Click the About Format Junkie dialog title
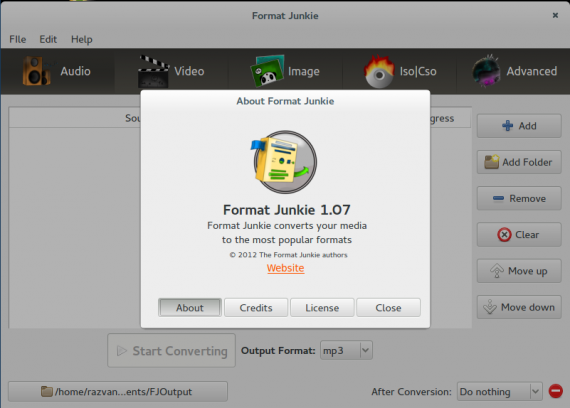Viewport: 570px width, 408px height. (x=285, y=101)
